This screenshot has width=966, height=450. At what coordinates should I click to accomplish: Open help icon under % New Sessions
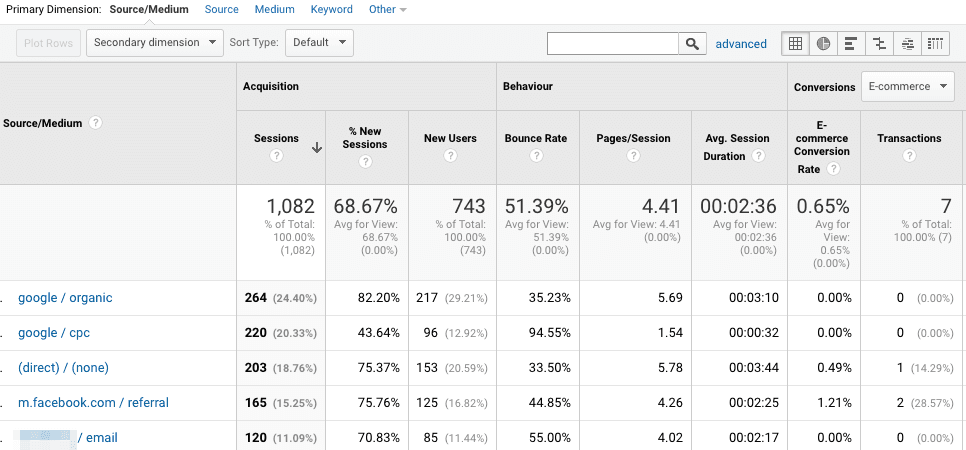[365, 162]
